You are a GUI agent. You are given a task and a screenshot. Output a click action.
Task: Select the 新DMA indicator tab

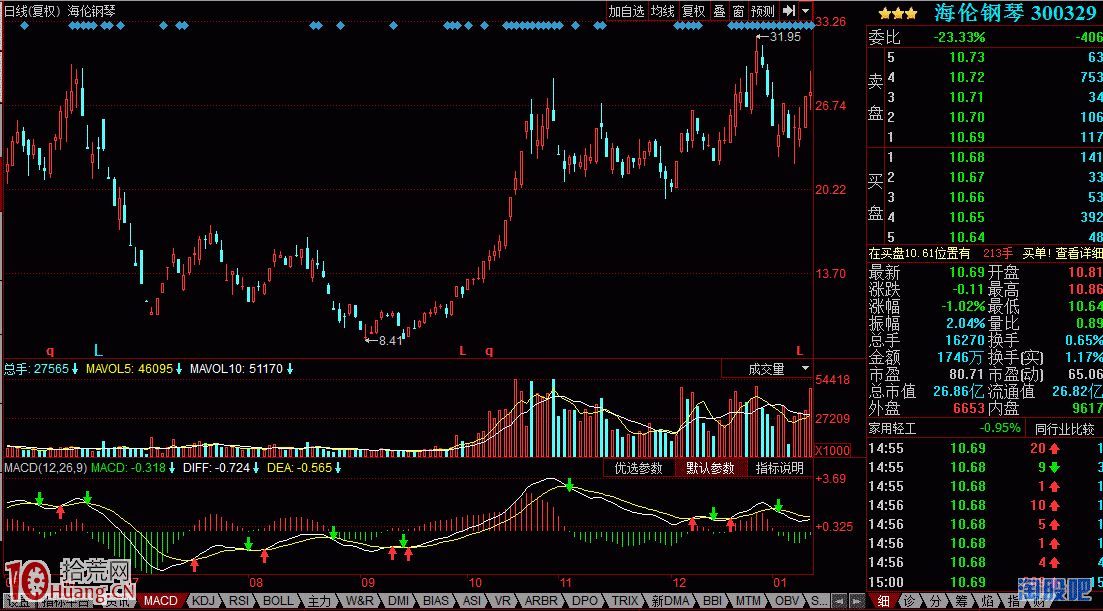pos(670,600)
